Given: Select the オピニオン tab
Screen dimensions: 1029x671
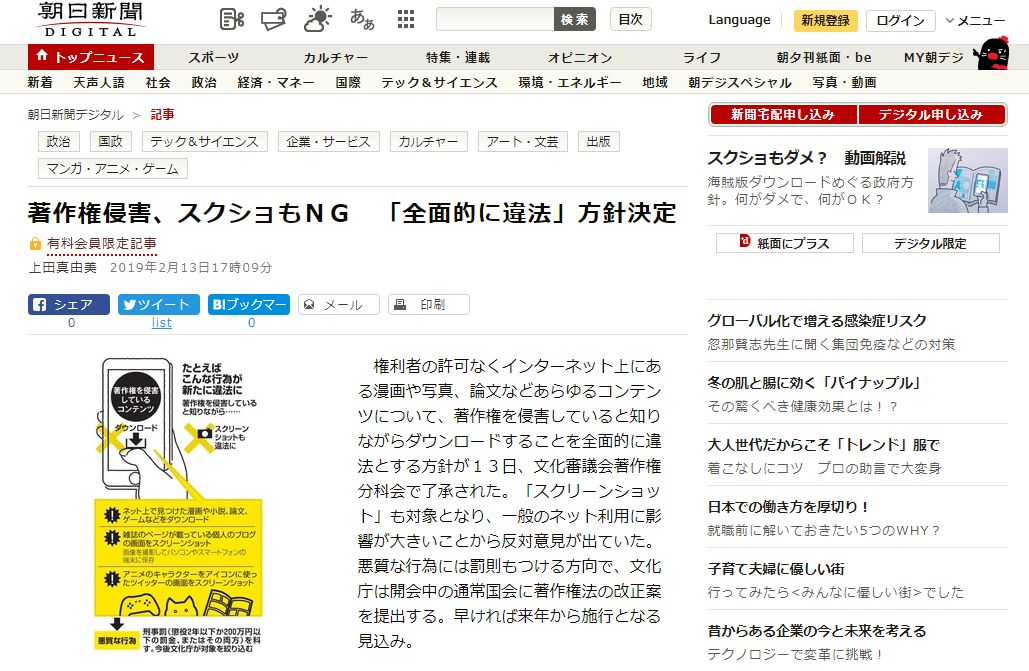Looking at the screenshot, I should (580, 57).
